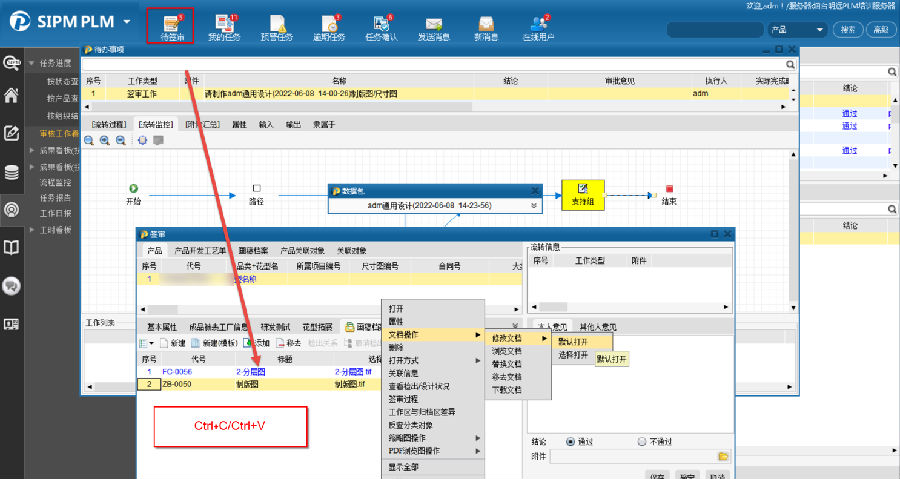Screen dimensions: 900x479
Task: Click the 发送消息 envelope icon
Action: pos(433,26)
